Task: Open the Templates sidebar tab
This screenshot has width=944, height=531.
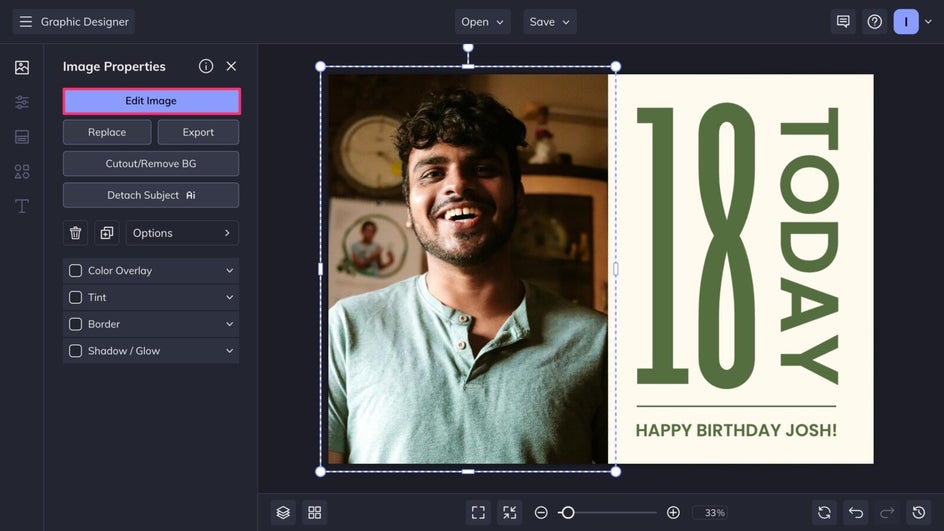Action: point(22,137)
